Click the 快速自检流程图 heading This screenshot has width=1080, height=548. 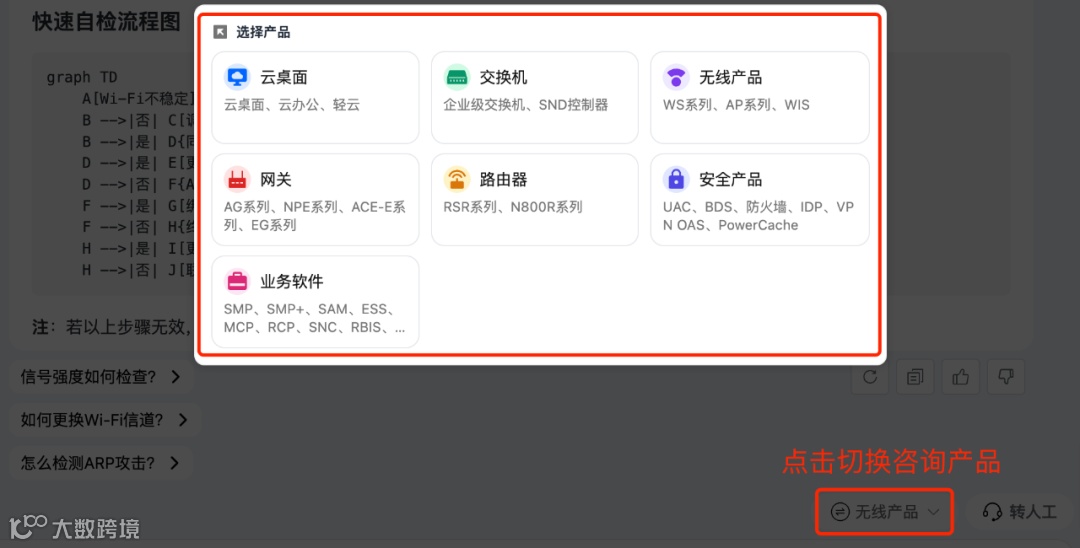(107, 21)
